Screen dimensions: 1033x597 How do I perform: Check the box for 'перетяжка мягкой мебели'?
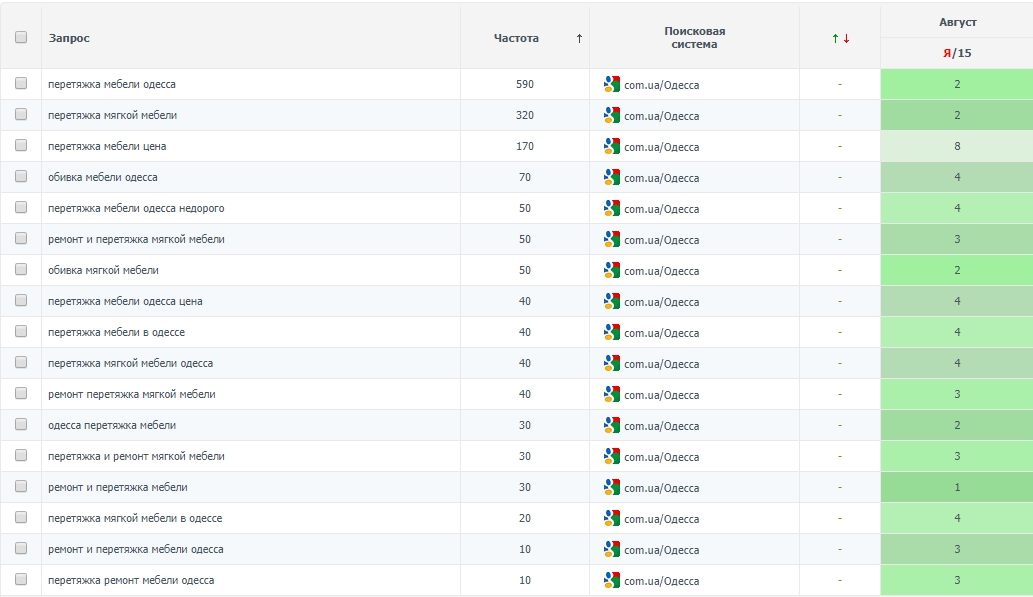[21, 115]
